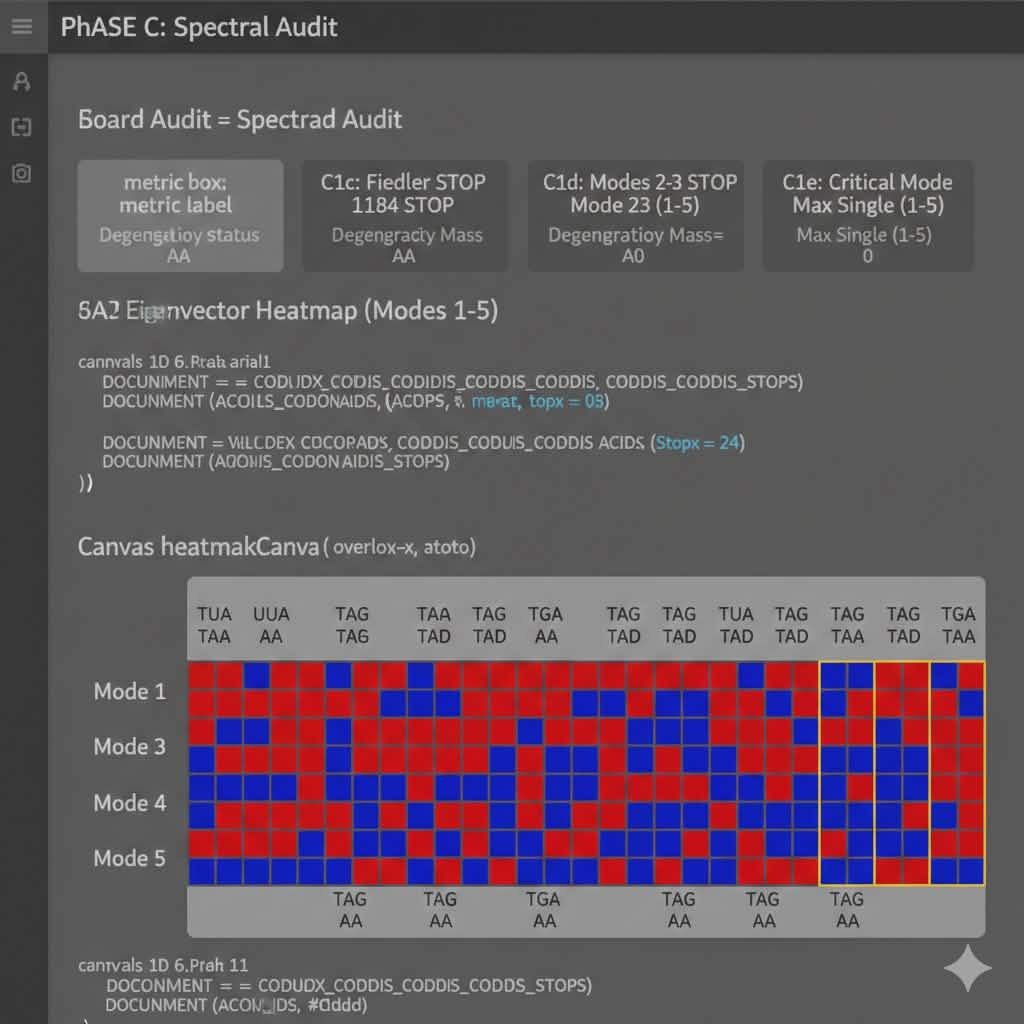Select the C1e: Critical Mode card

coord(866,216)
